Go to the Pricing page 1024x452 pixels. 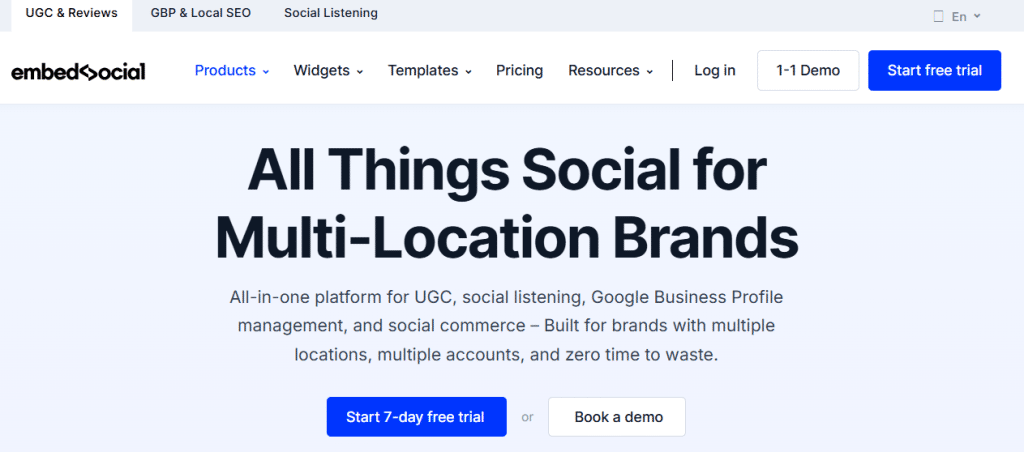pos(519,71)
